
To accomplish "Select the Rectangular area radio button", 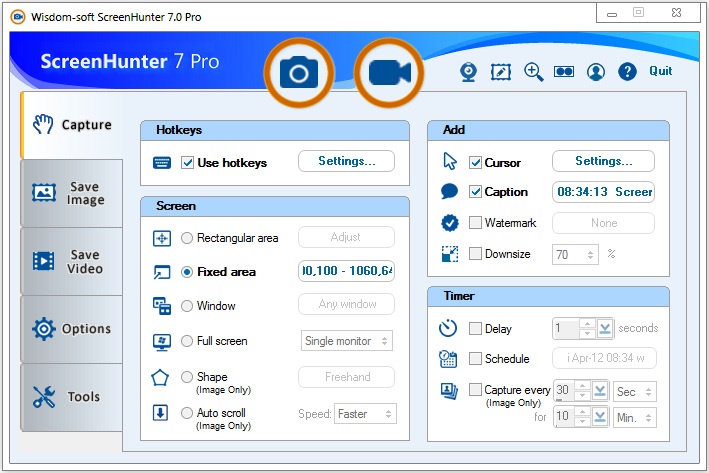I will 187,238.
